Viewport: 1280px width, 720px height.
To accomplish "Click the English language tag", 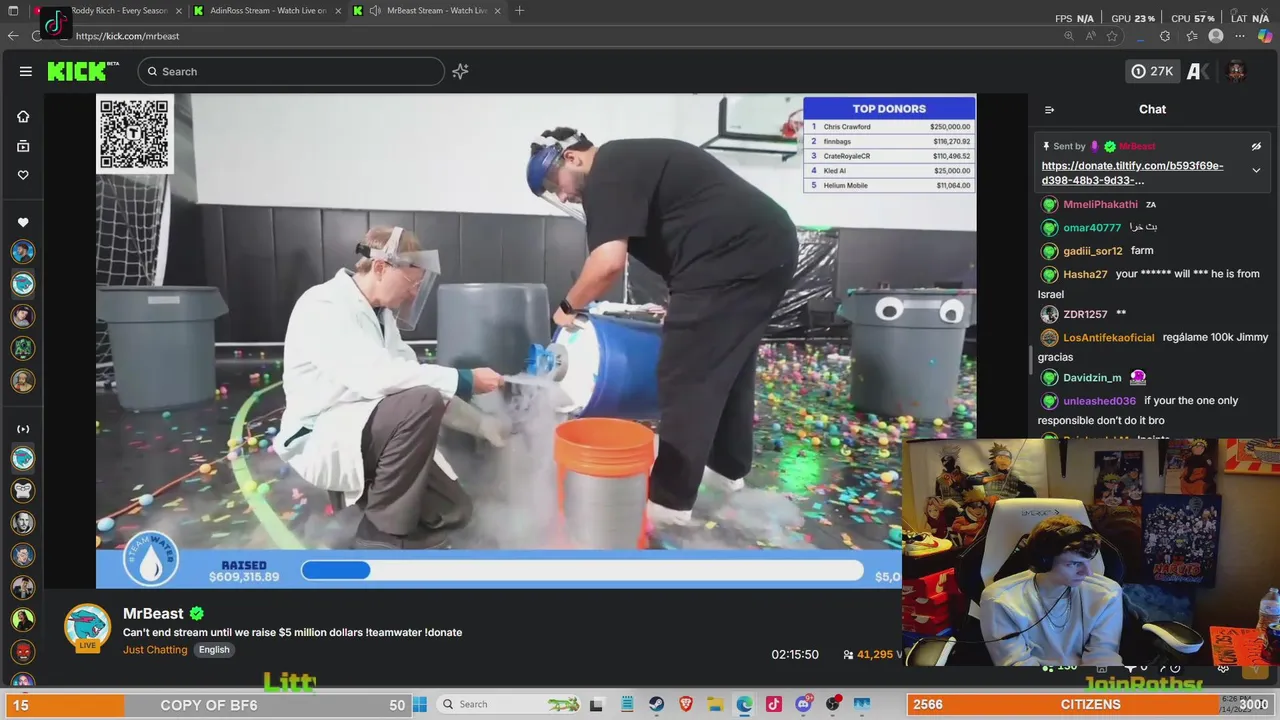I will coord(214,650).
